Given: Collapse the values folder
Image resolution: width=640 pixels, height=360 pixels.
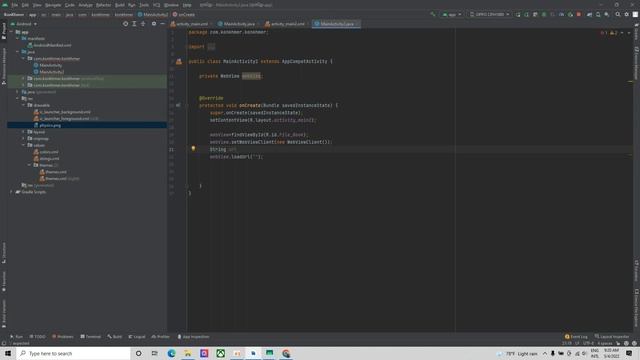Looking at the screenshot, I should click(24, 145).
